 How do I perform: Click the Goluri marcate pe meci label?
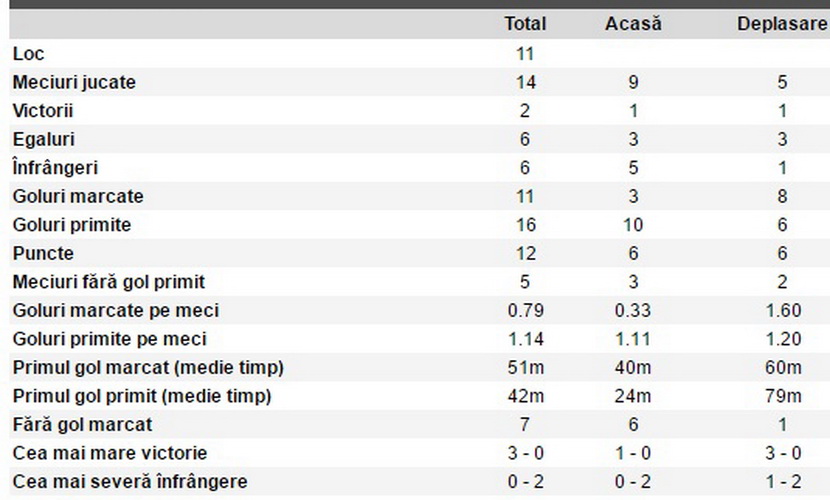coord(115,311)
